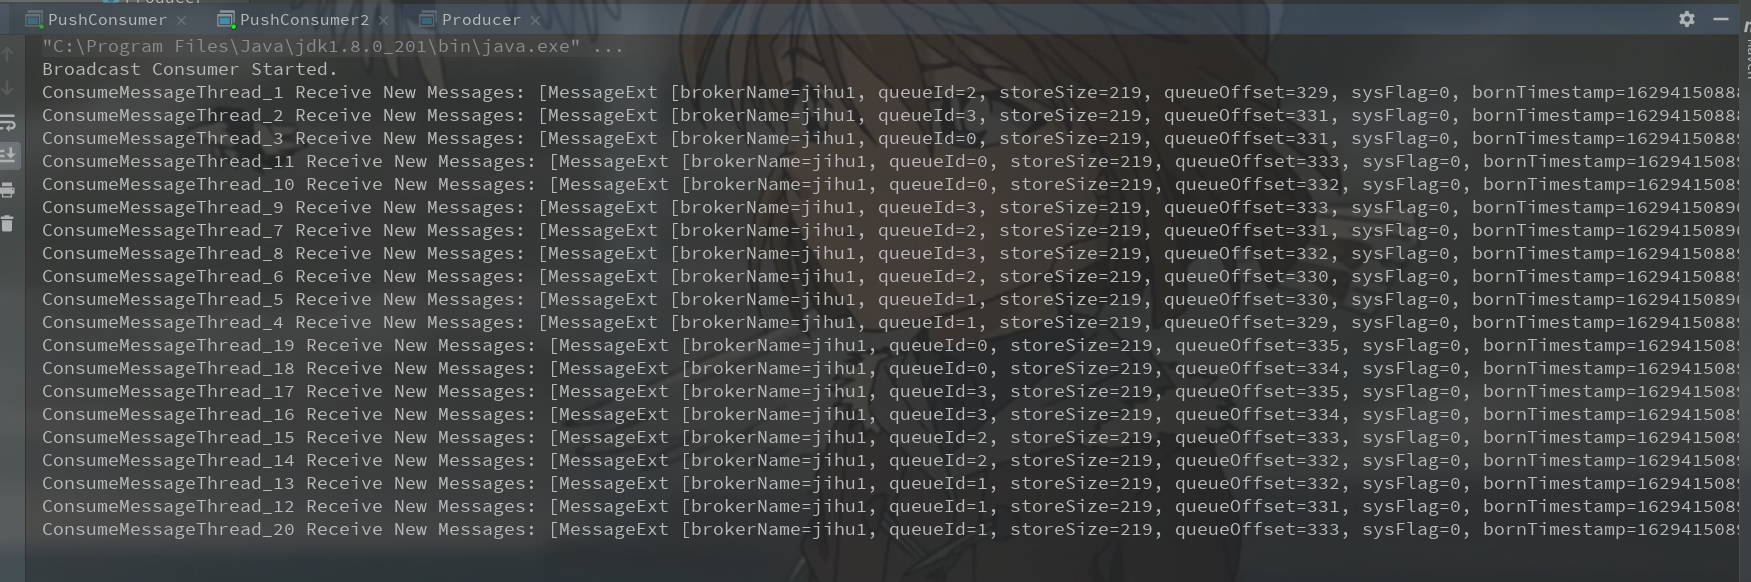Viewport: 1751px width, 582px height.
Task: Switch to the PushConsumer run tab
Action: pyautogui.click(x=107, y=20)
